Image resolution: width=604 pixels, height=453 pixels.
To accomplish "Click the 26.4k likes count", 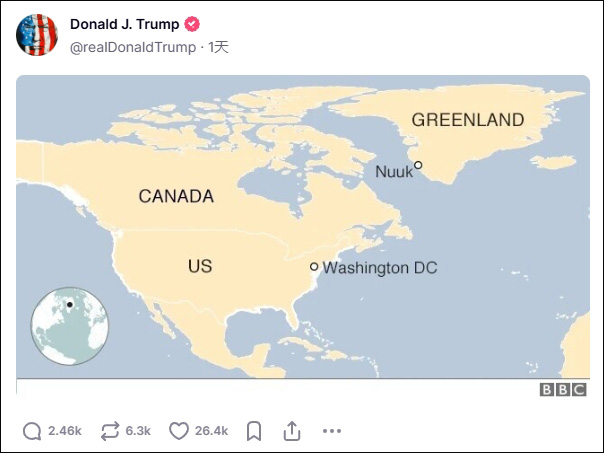I will (211, 431).
